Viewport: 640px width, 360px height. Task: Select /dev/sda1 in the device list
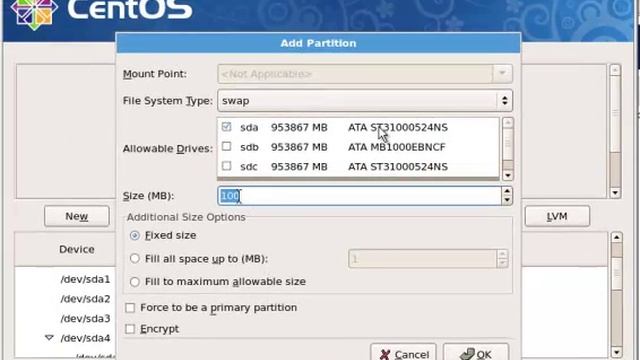[85, 279]
